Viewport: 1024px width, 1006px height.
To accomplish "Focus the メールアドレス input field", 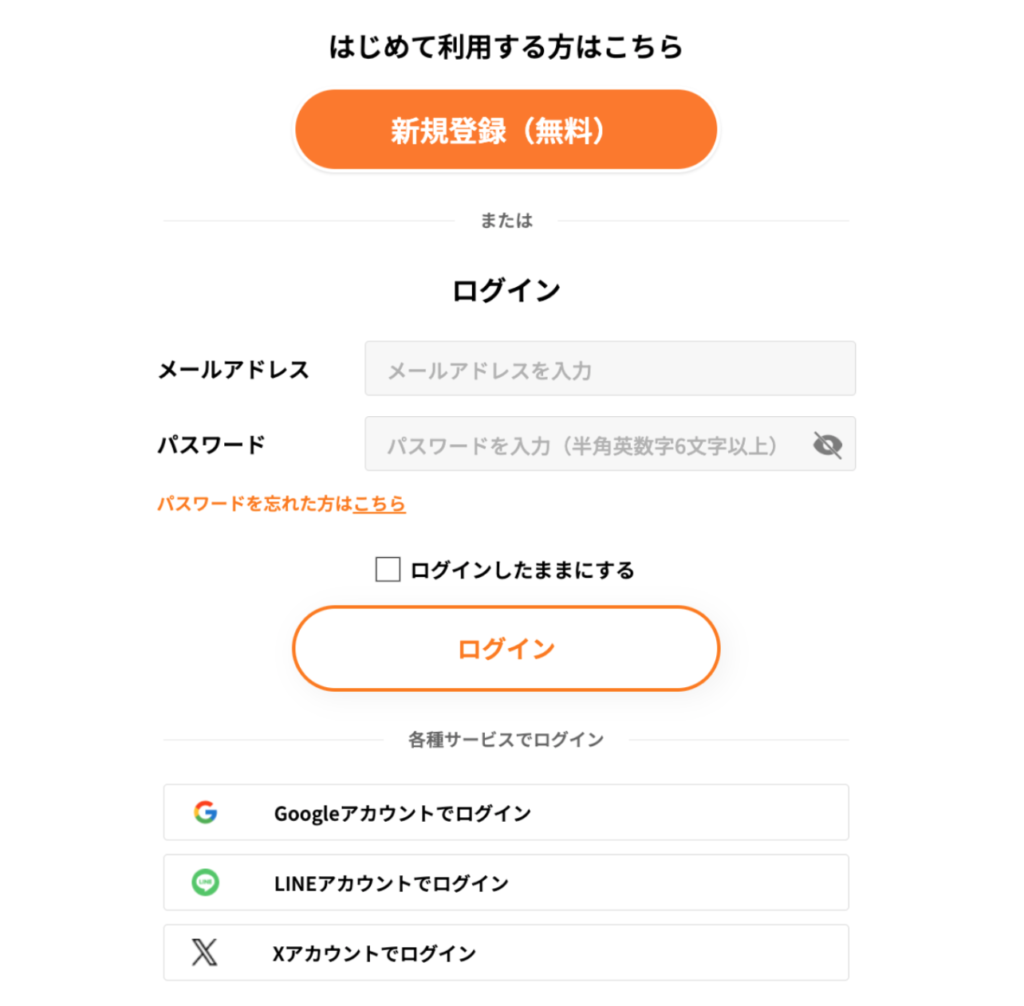I will (x=609, y=370).
